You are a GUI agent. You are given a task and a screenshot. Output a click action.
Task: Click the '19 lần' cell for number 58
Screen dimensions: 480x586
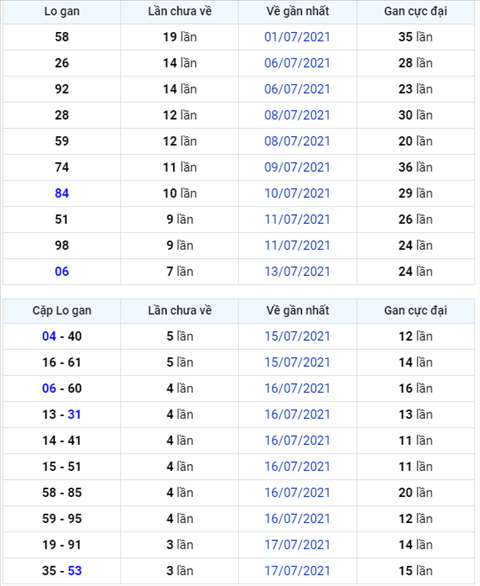[x=179, y=37]
